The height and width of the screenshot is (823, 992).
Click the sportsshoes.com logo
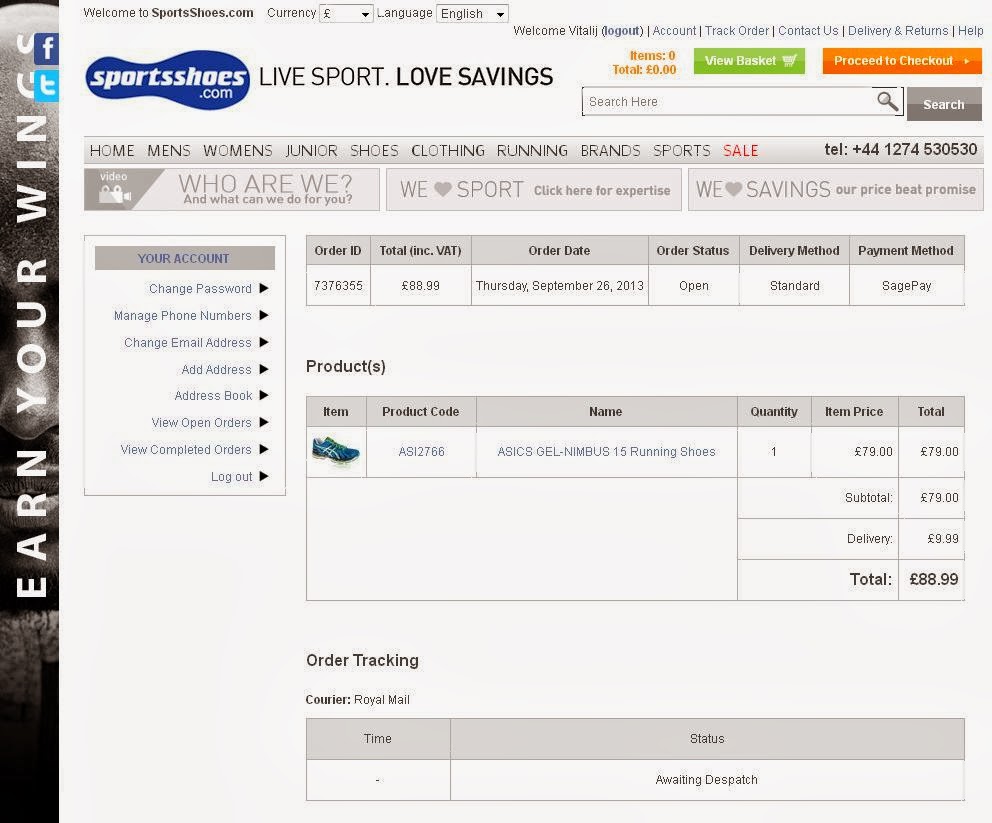point(167,80)
